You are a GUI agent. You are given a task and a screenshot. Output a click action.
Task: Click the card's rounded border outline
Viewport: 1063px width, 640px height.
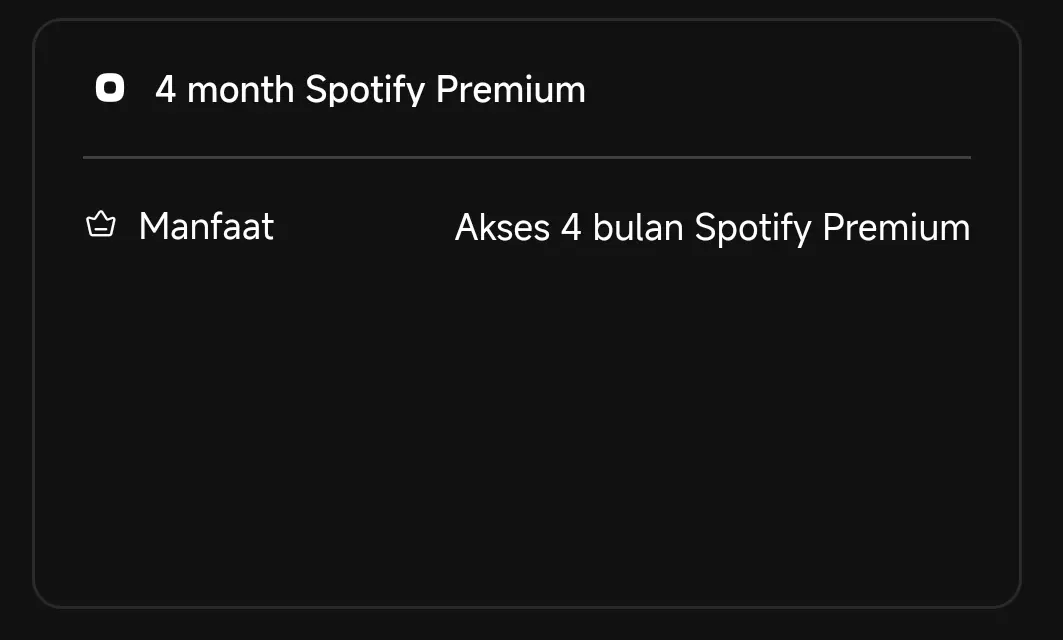(33, 312)
